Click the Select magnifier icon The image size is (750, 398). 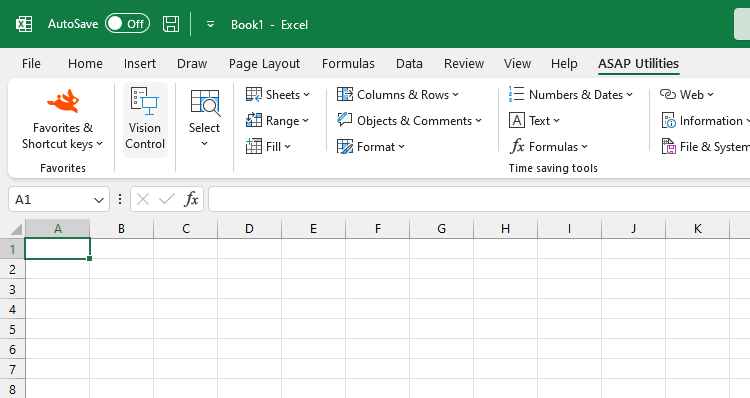[205, 102]
